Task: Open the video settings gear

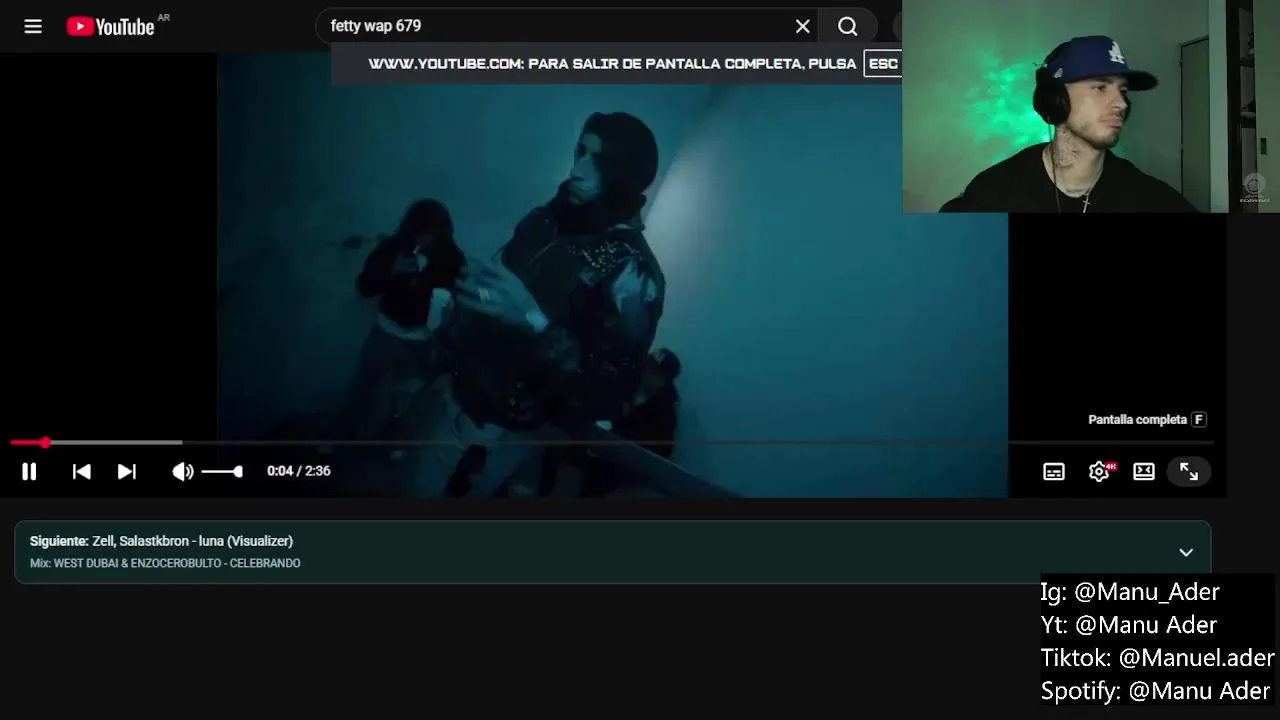Action: (1099, 472)
